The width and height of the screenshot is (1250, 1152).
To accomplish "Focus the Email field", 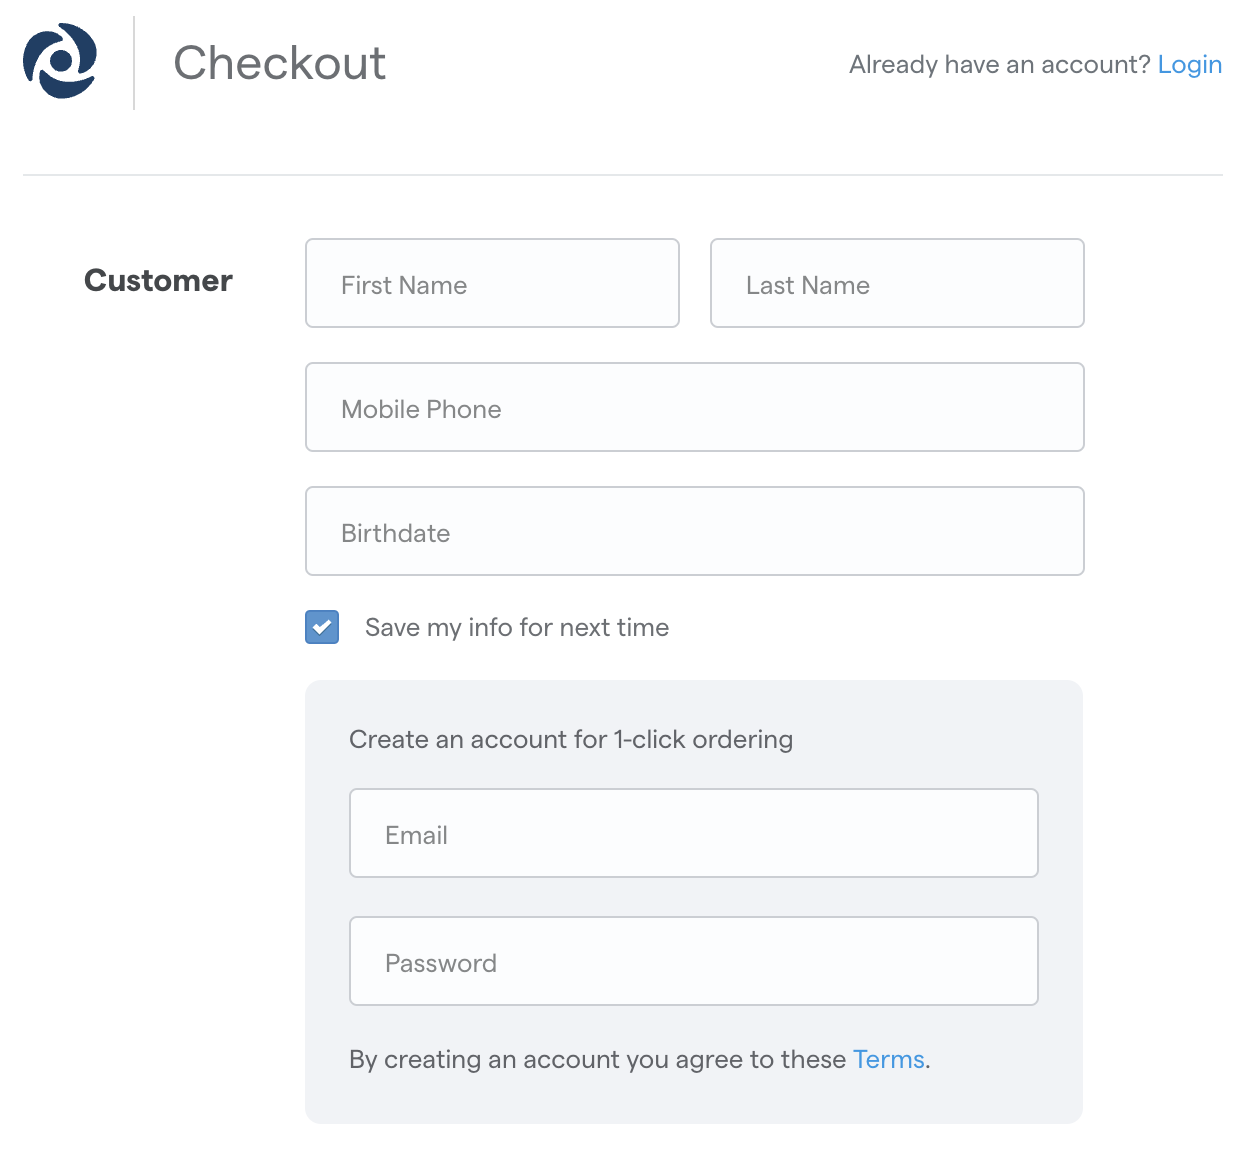I will pyautogui.click(x=694, y=833).
